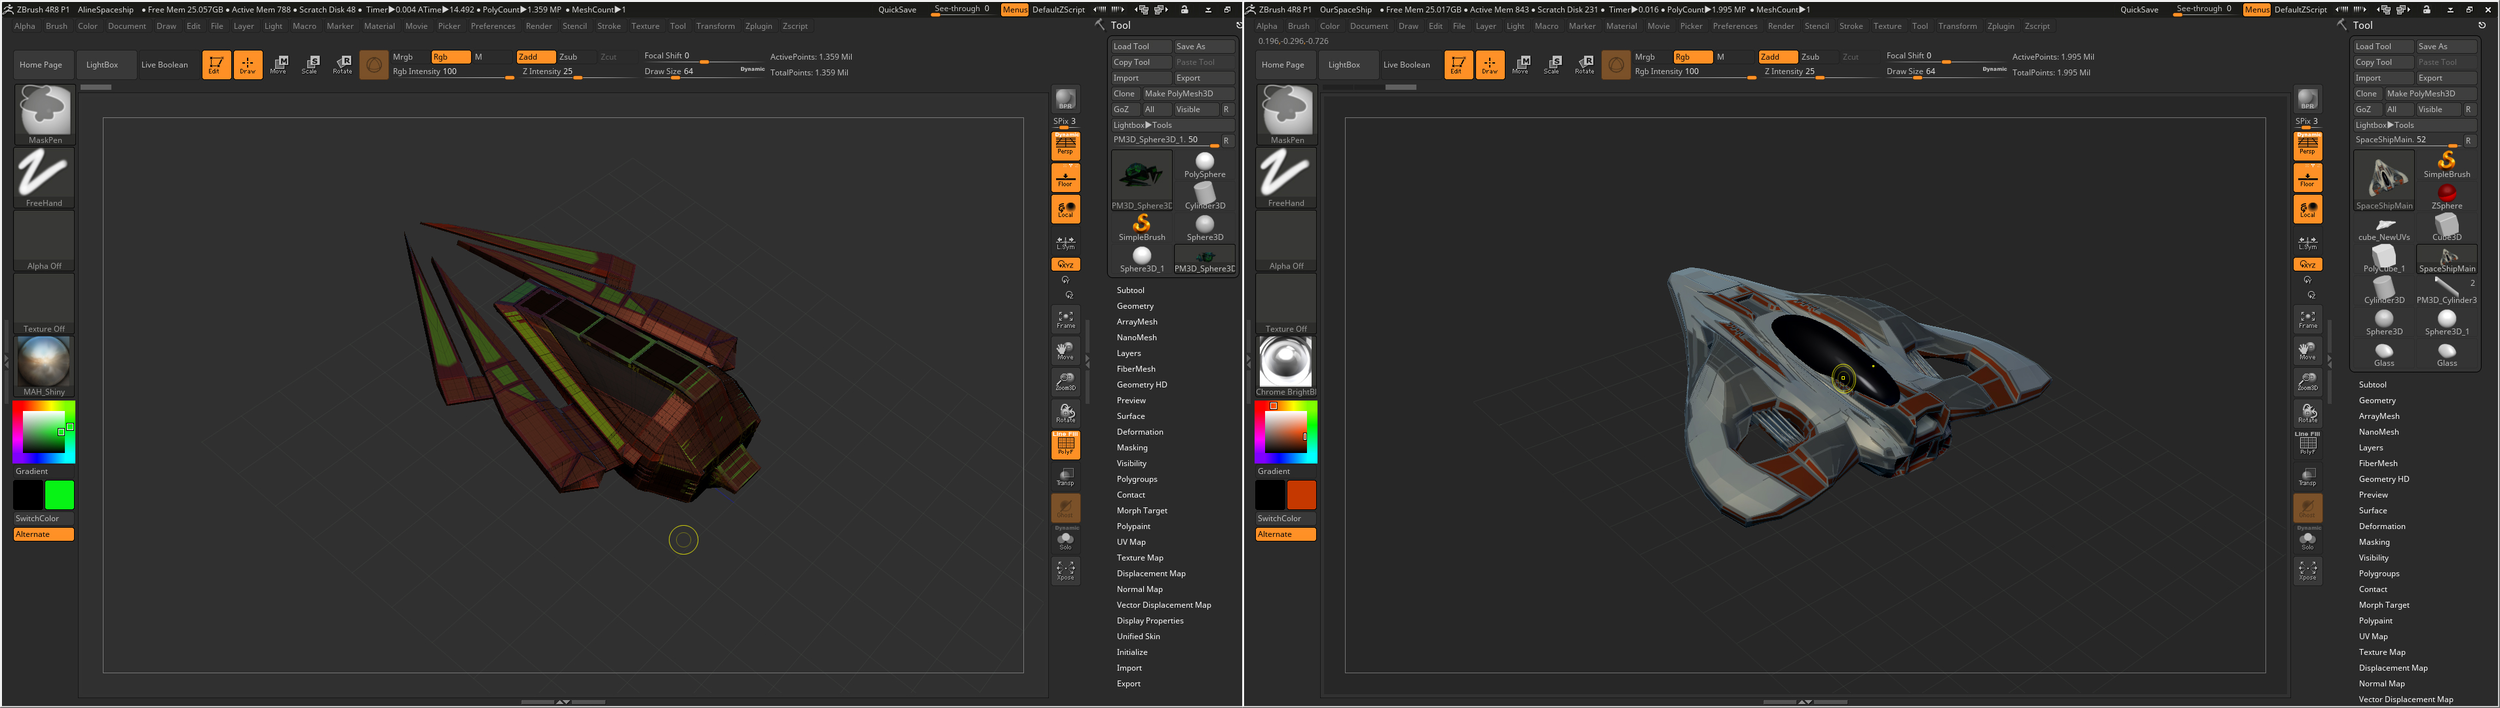Click the L.Sym icon in the right window
Screen dimensions: 2500x708
pos(2307,243)
